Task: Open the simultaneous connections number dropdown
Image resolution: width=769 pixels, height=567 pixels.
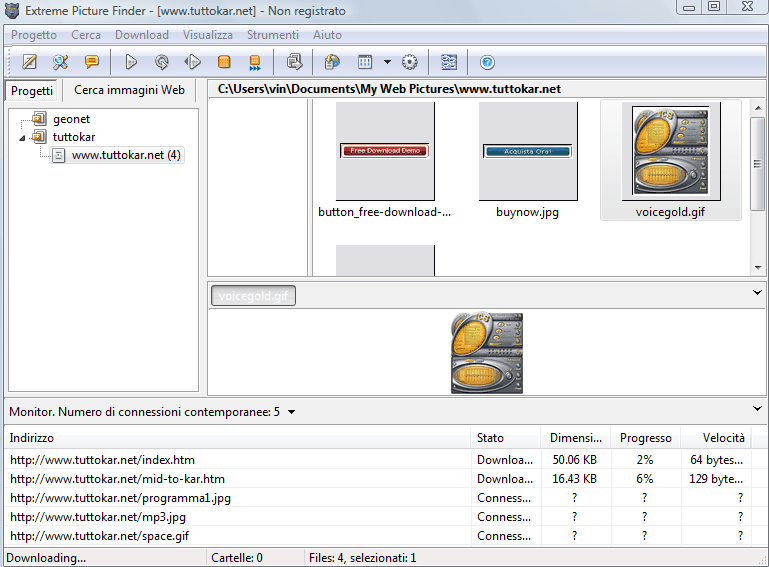Action: 290,411
